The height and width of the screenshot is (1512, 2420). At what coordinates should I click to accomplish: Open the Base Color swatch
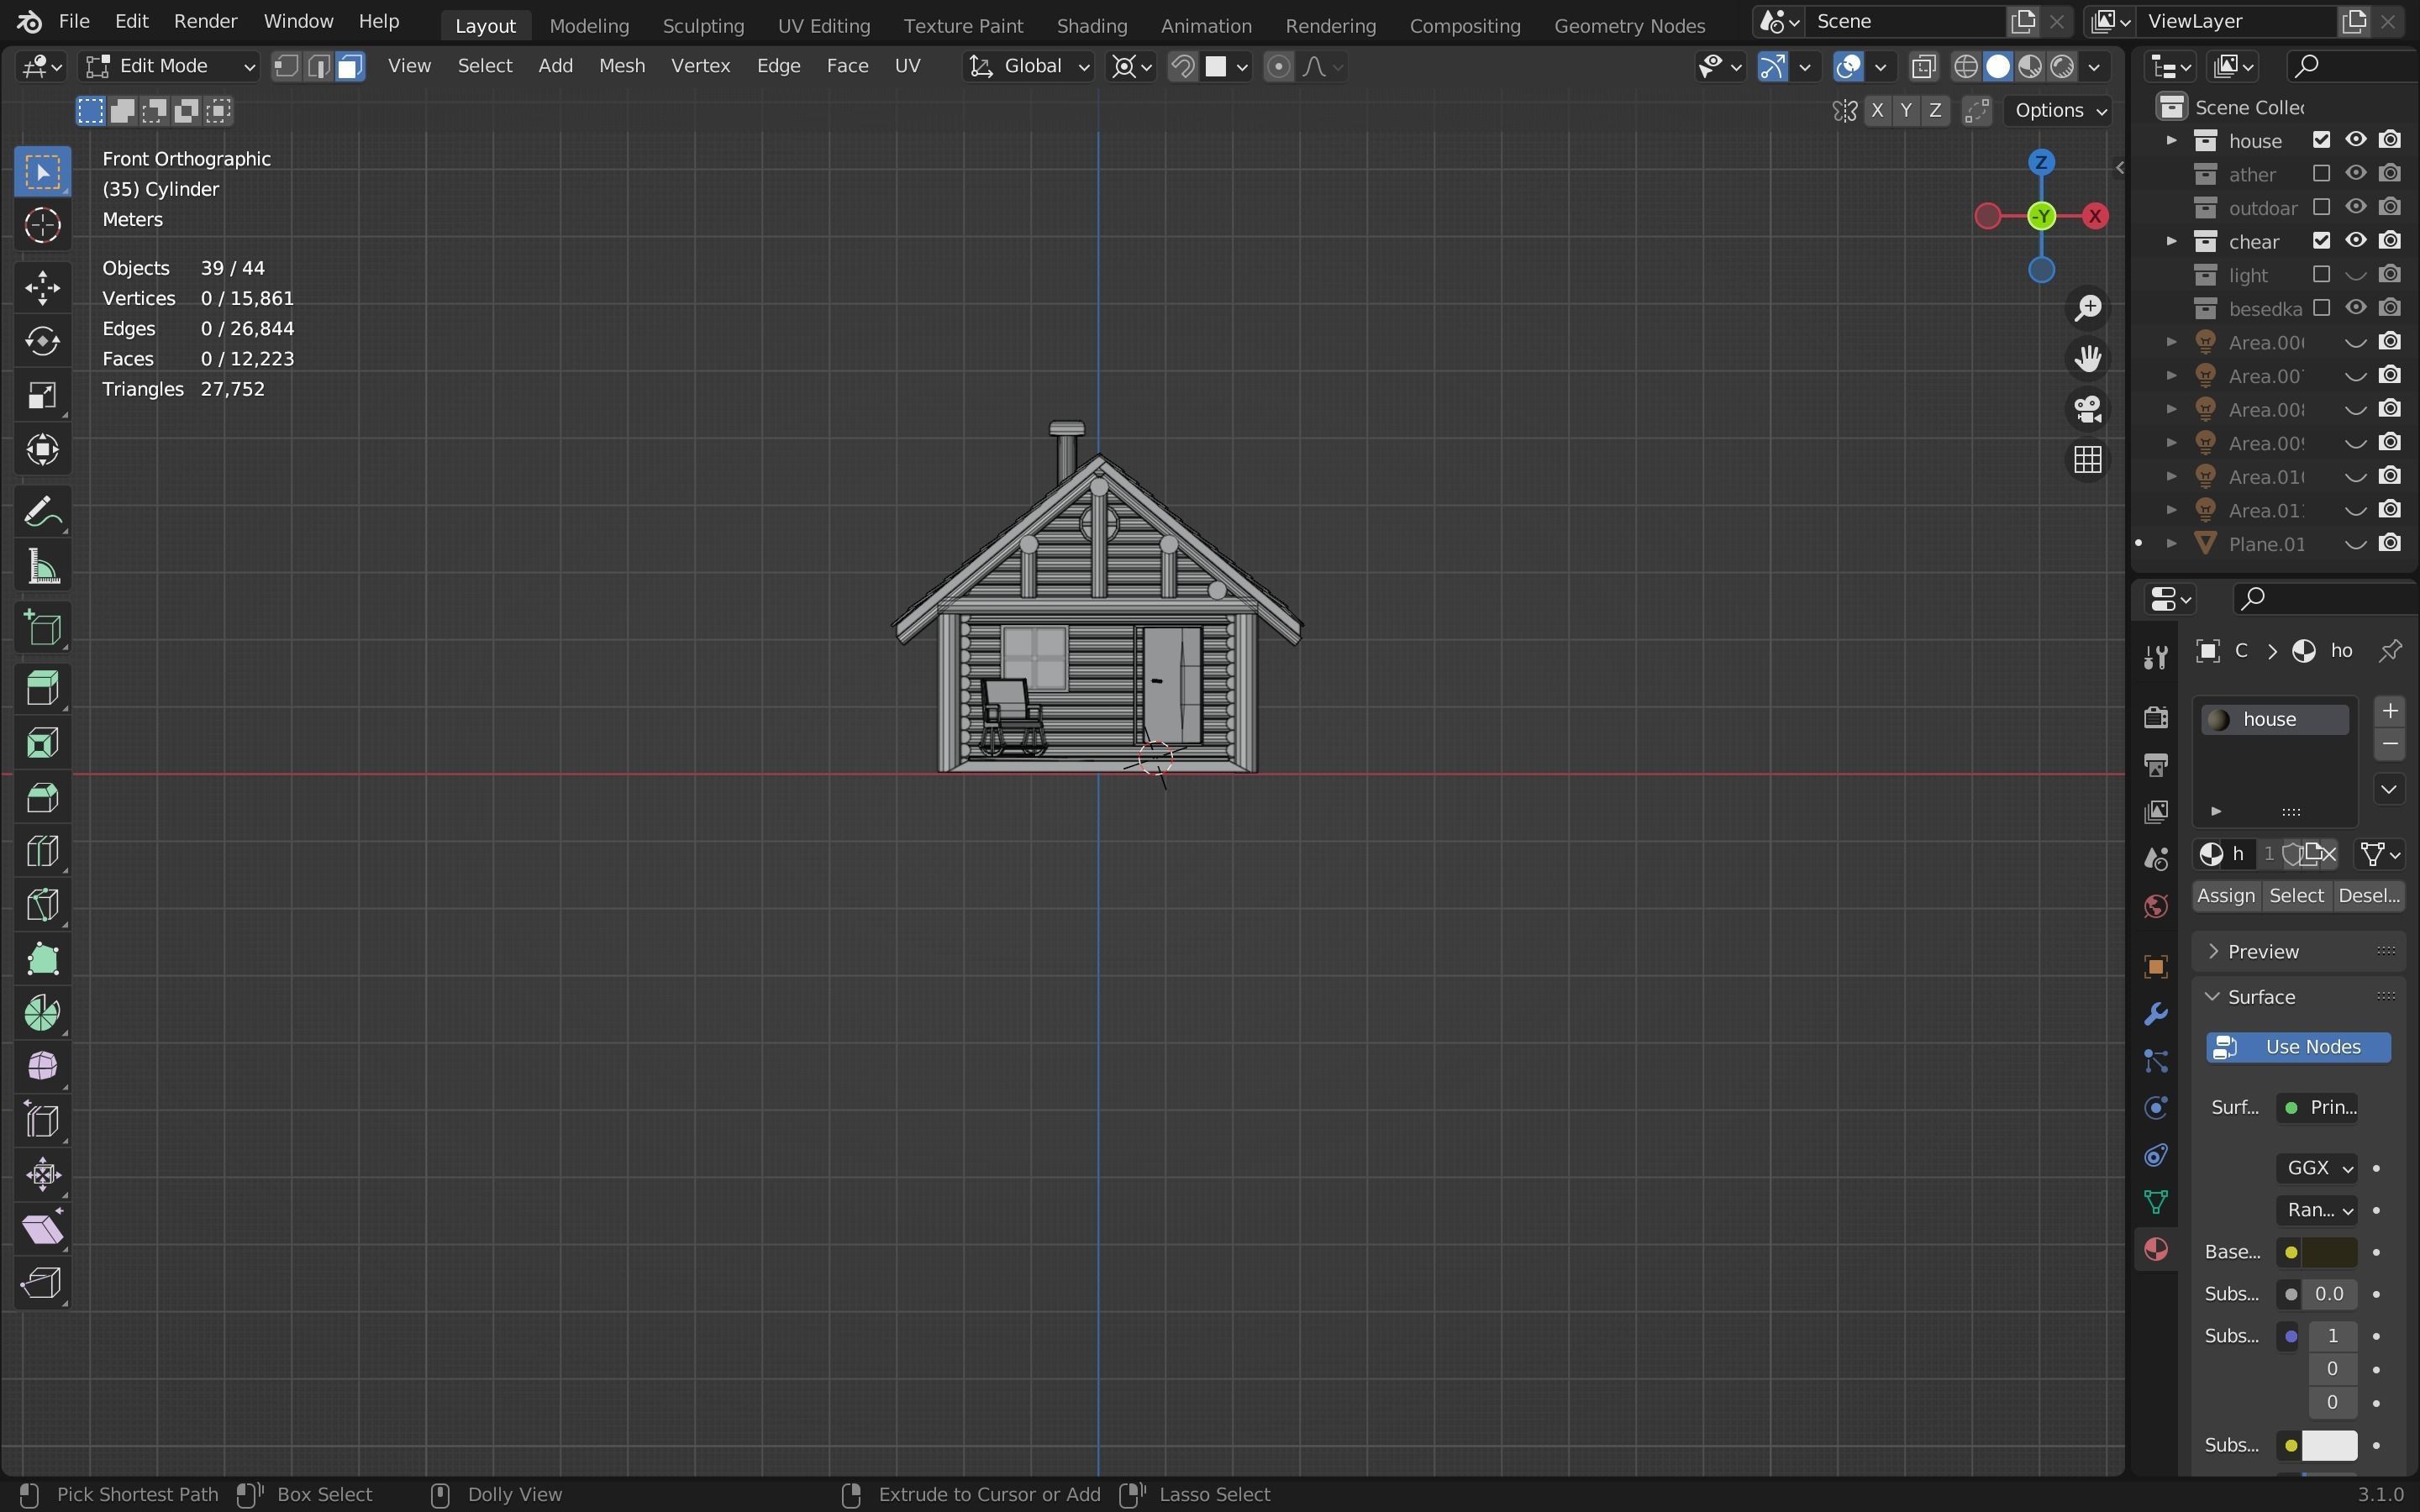[x=2329, y=1252]
